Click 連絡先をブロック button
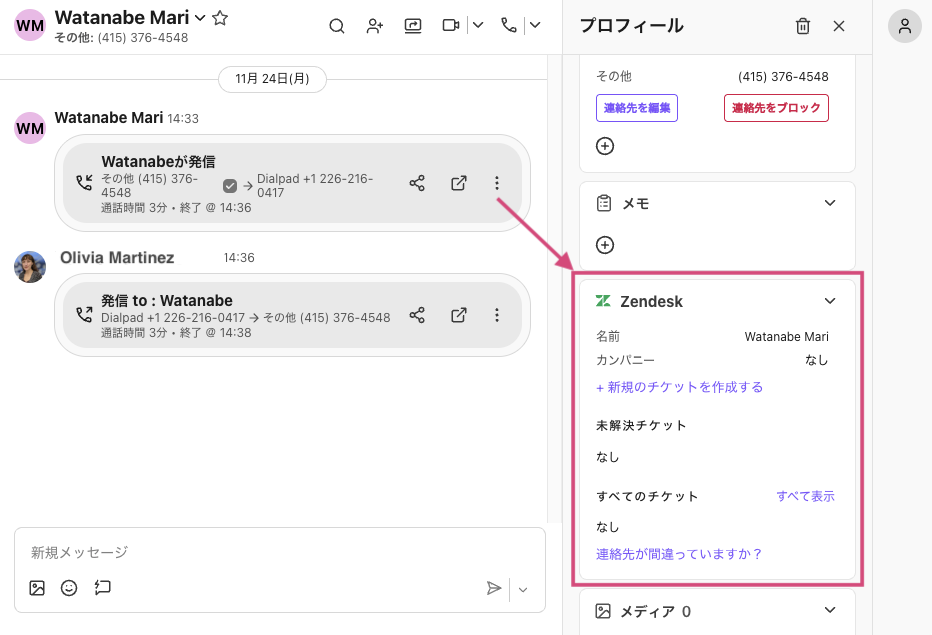 click(x=776, y=108)
